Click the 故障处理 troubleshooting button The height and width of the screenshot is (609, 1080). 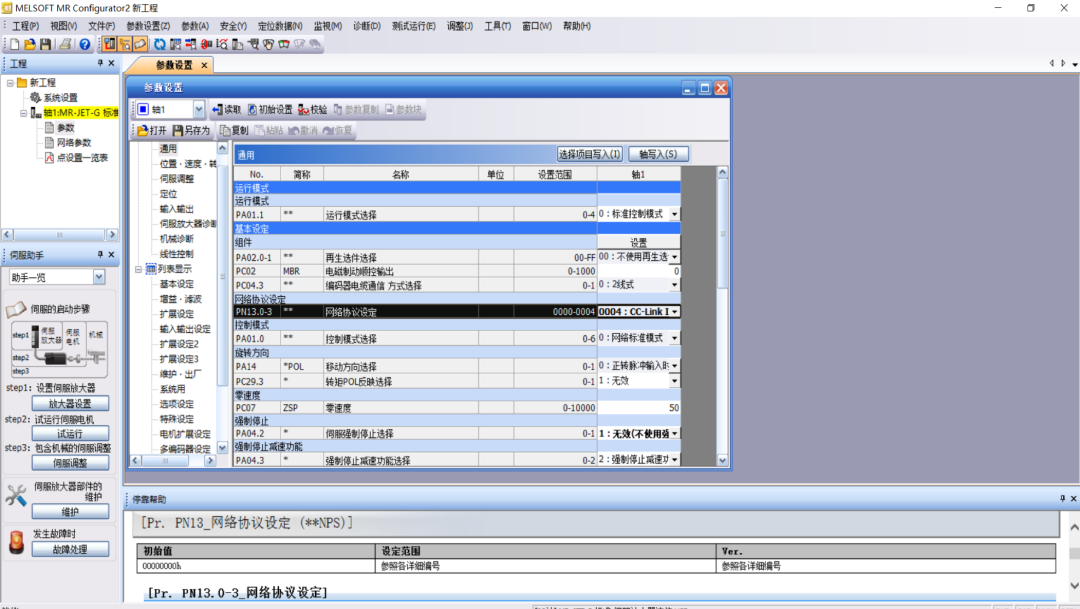pos(70,550)
